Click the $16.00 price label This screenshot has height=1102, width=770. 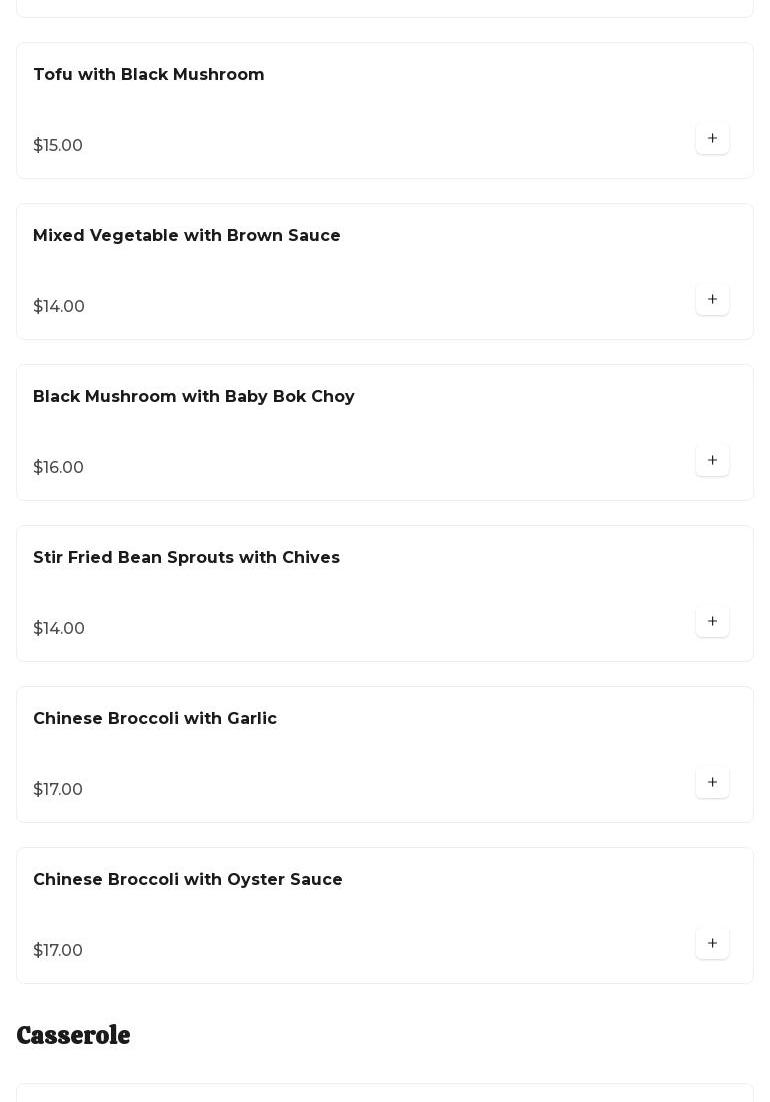[58, 468]
